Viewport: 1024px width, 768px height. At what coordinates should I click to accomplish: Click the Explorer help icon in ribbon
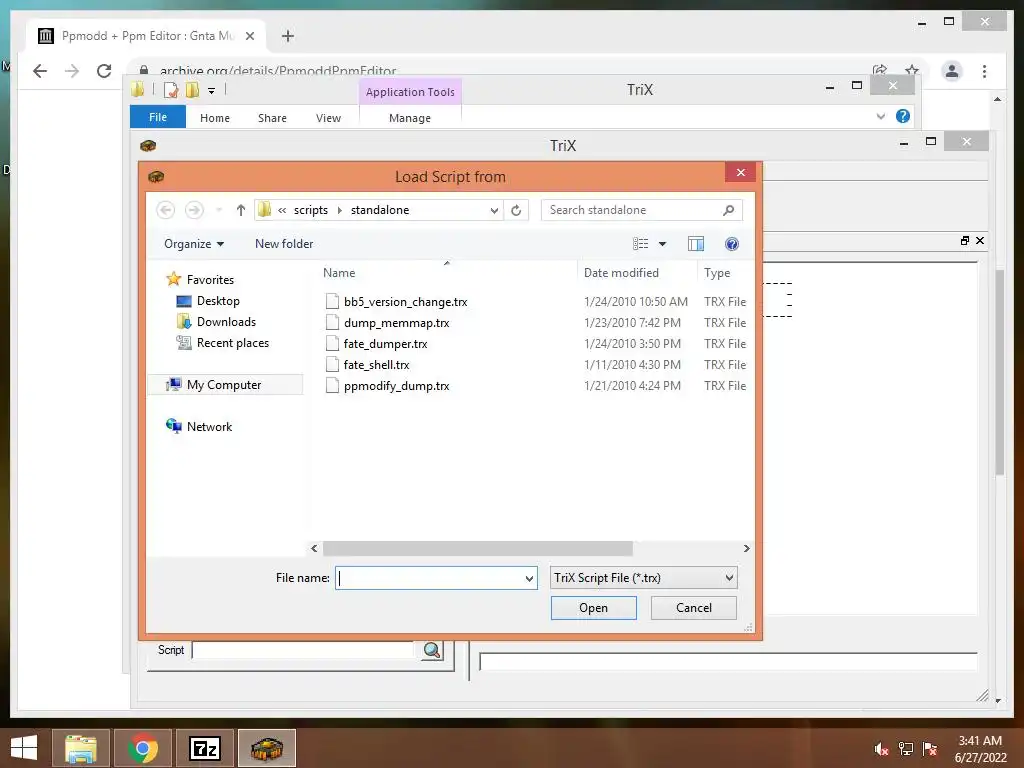903,116
